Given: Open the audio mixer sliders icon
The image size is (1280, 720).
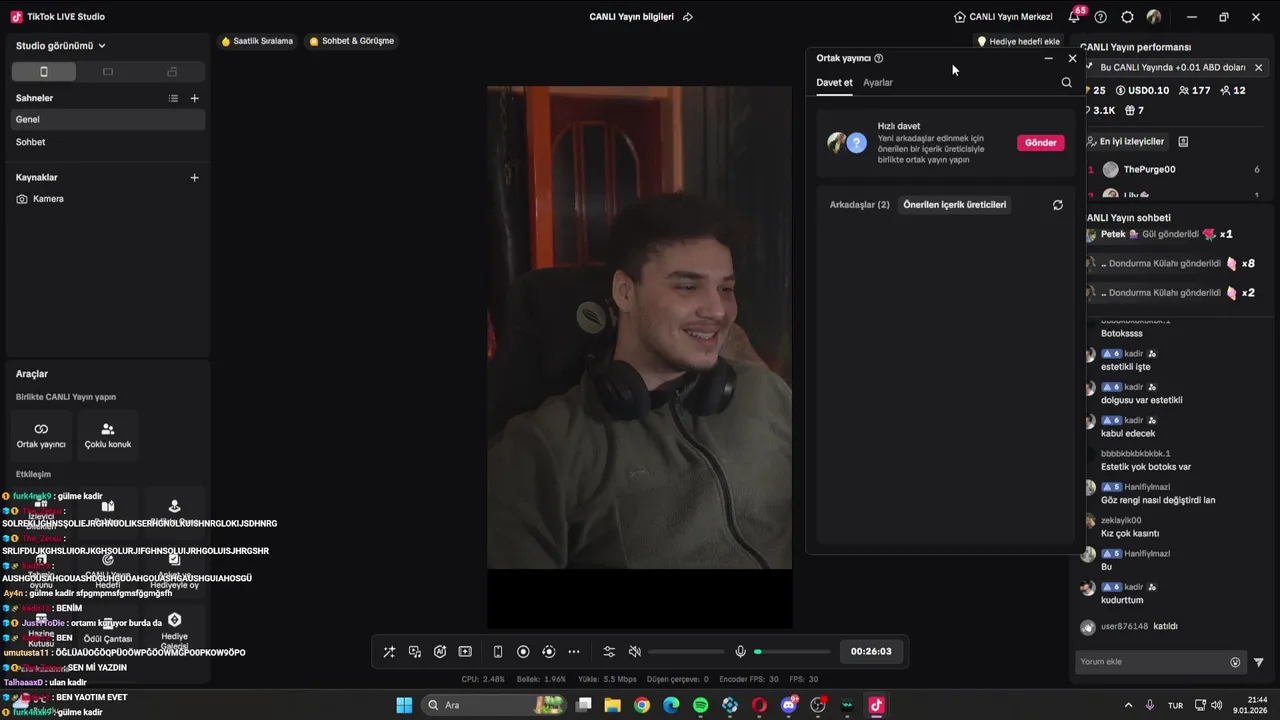Looking at the screenshot, I should pyautogui.click(x=609, y=652).
